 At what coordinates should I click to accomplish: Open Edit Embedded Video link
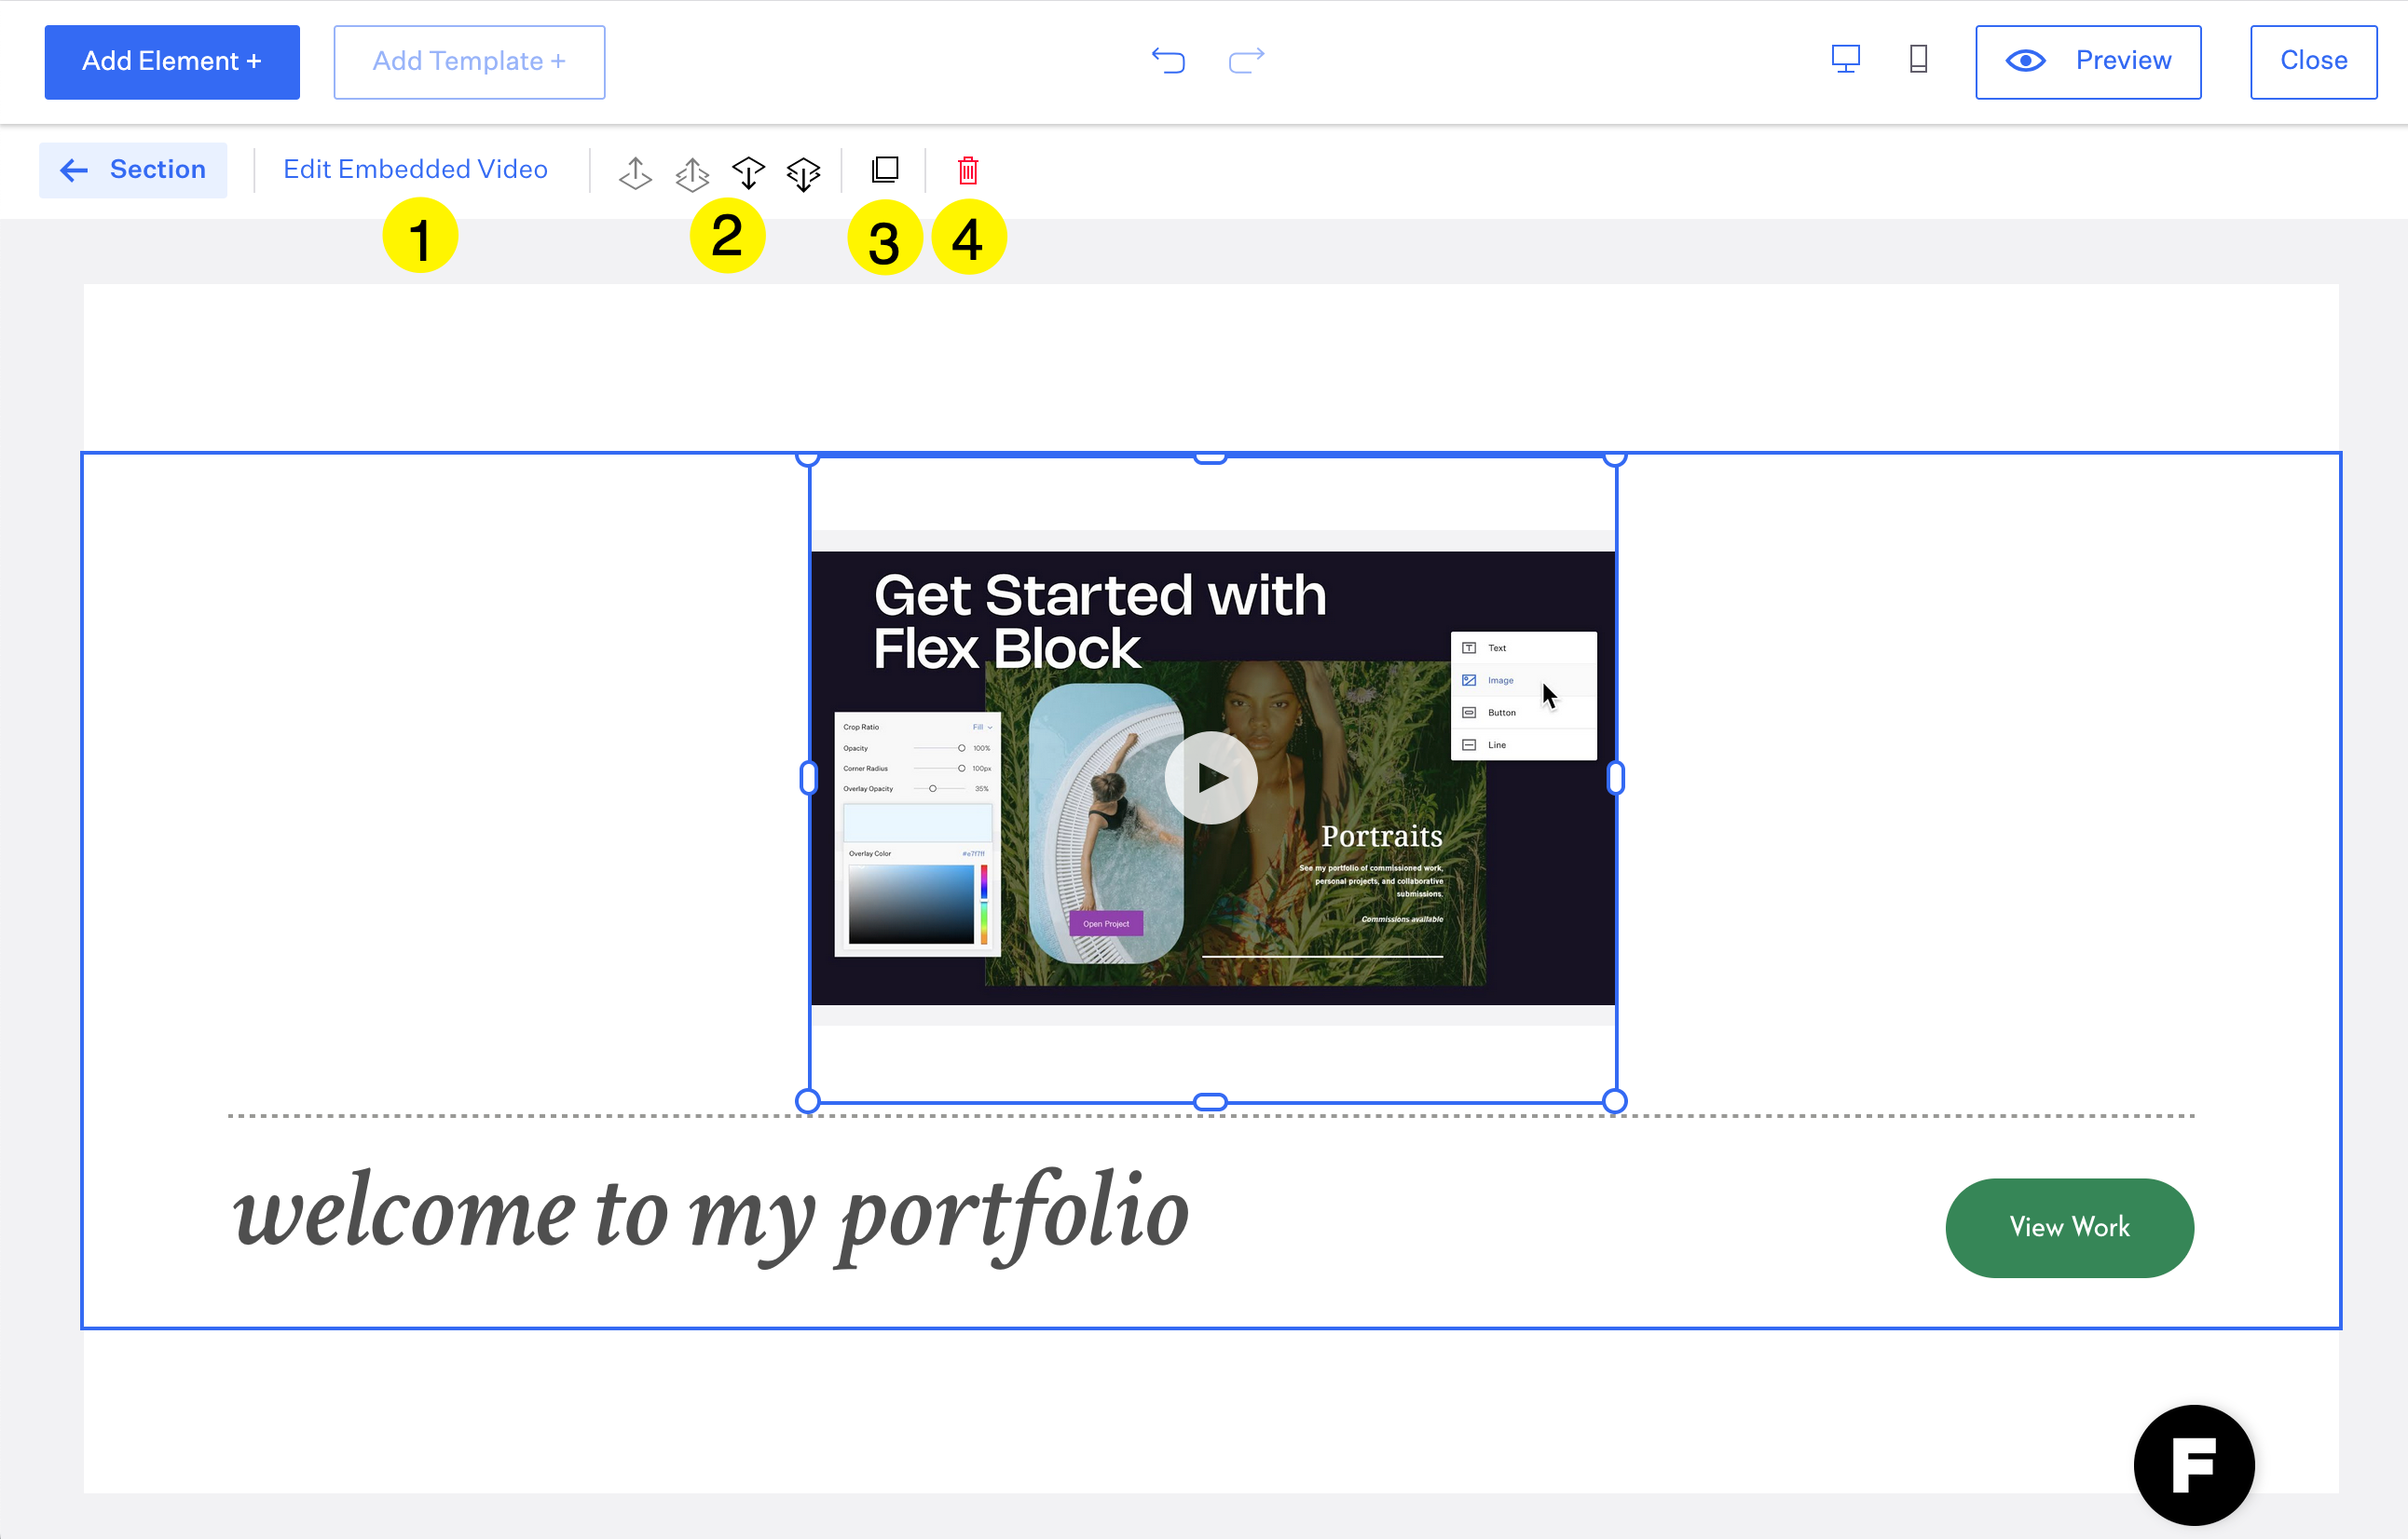[415, 170]
